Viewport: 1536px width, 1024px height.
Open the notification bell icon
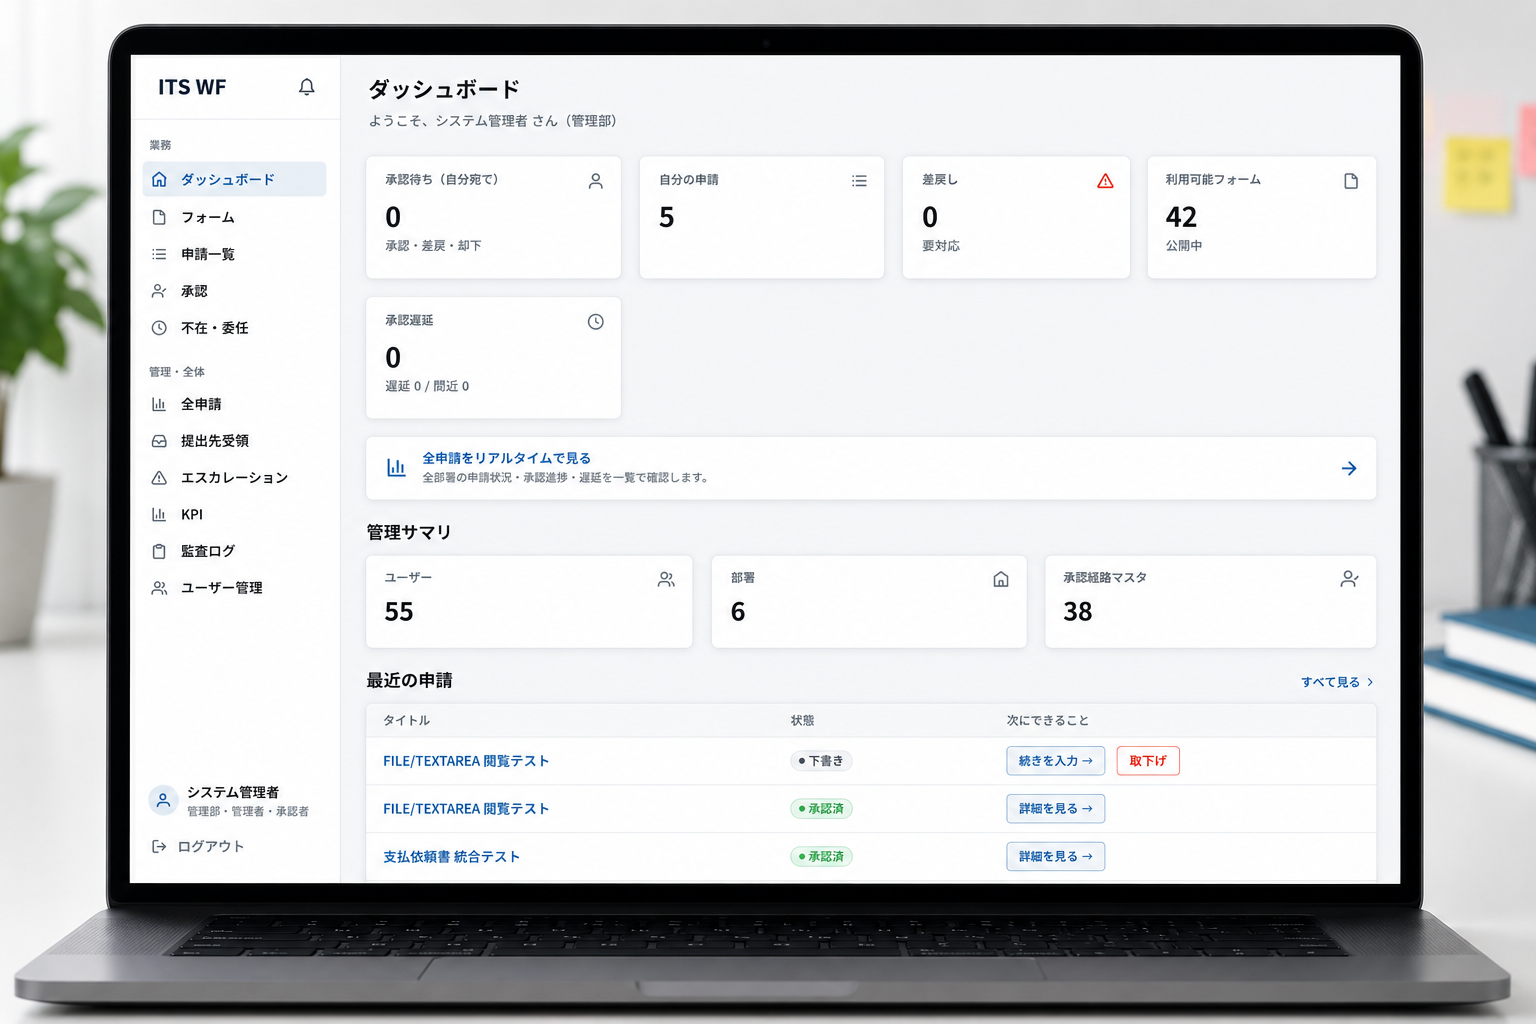point(307,87)
